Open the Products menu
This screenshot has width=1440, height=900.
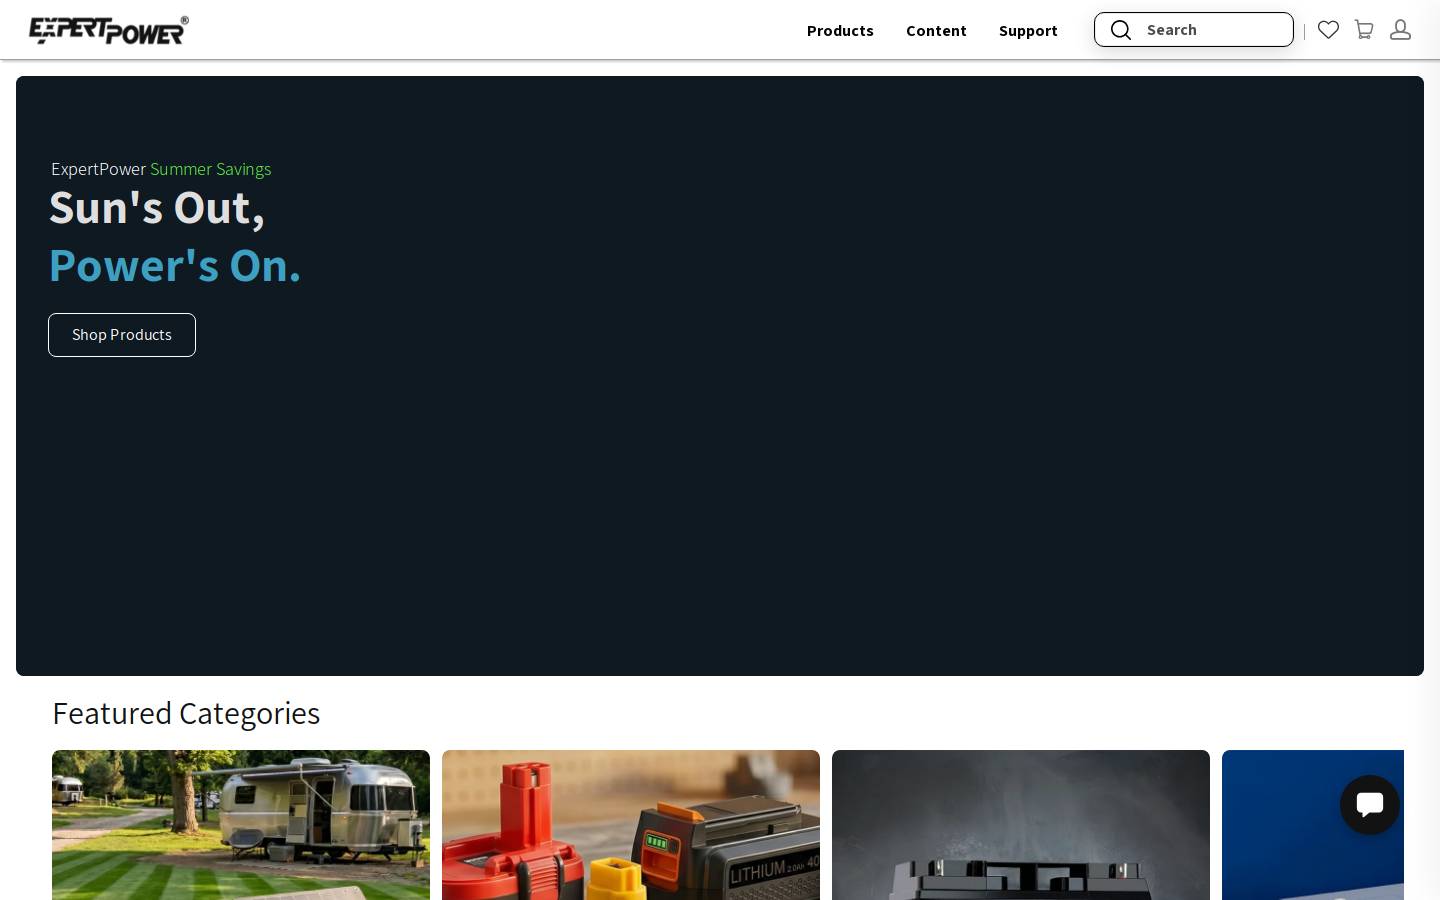point(840,30)
